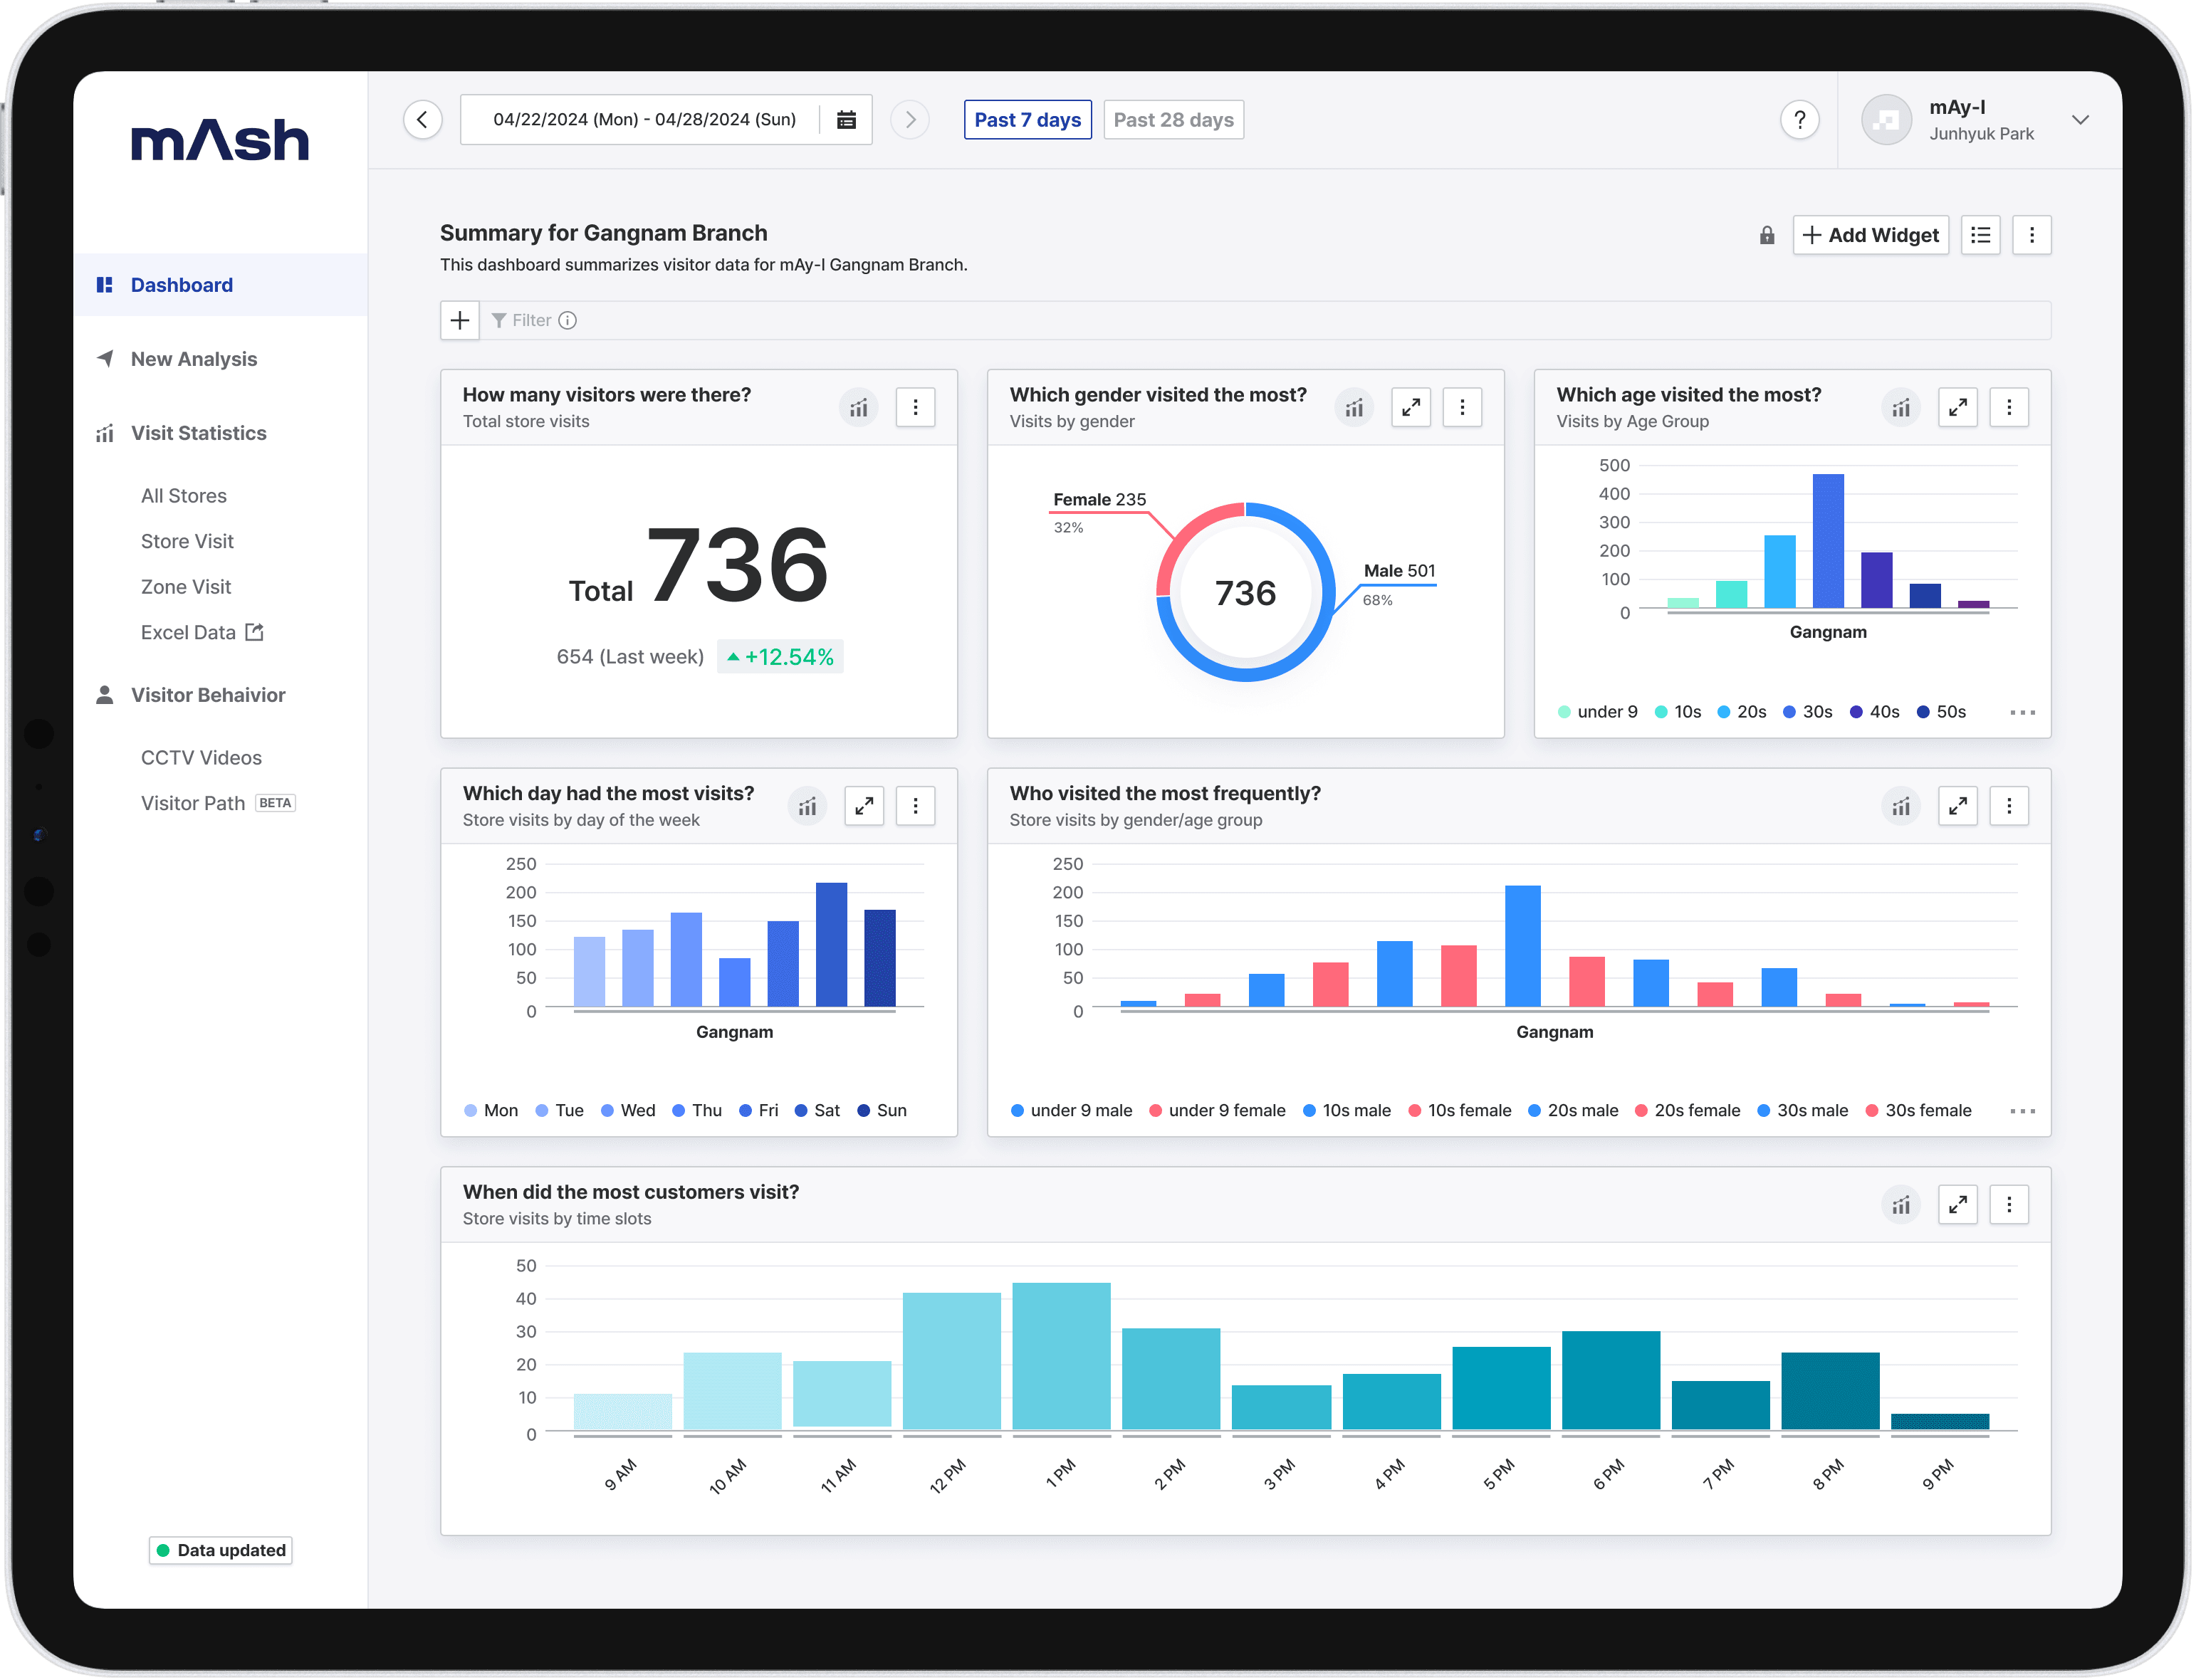Image resolution: width=2196 pixels, height=1680 pixels.
Task: Open New Analysis from sidebar
Action: (193, 359)
